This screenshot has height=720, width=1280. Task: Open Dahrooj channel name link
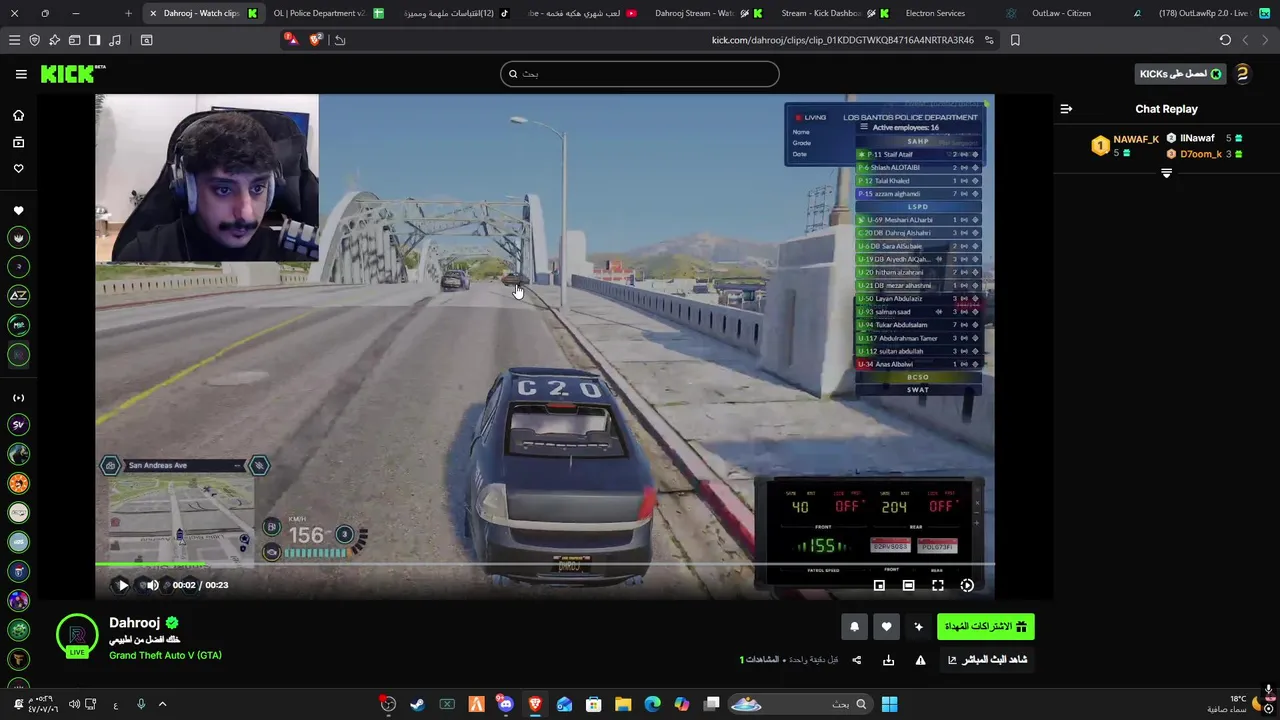134,622
